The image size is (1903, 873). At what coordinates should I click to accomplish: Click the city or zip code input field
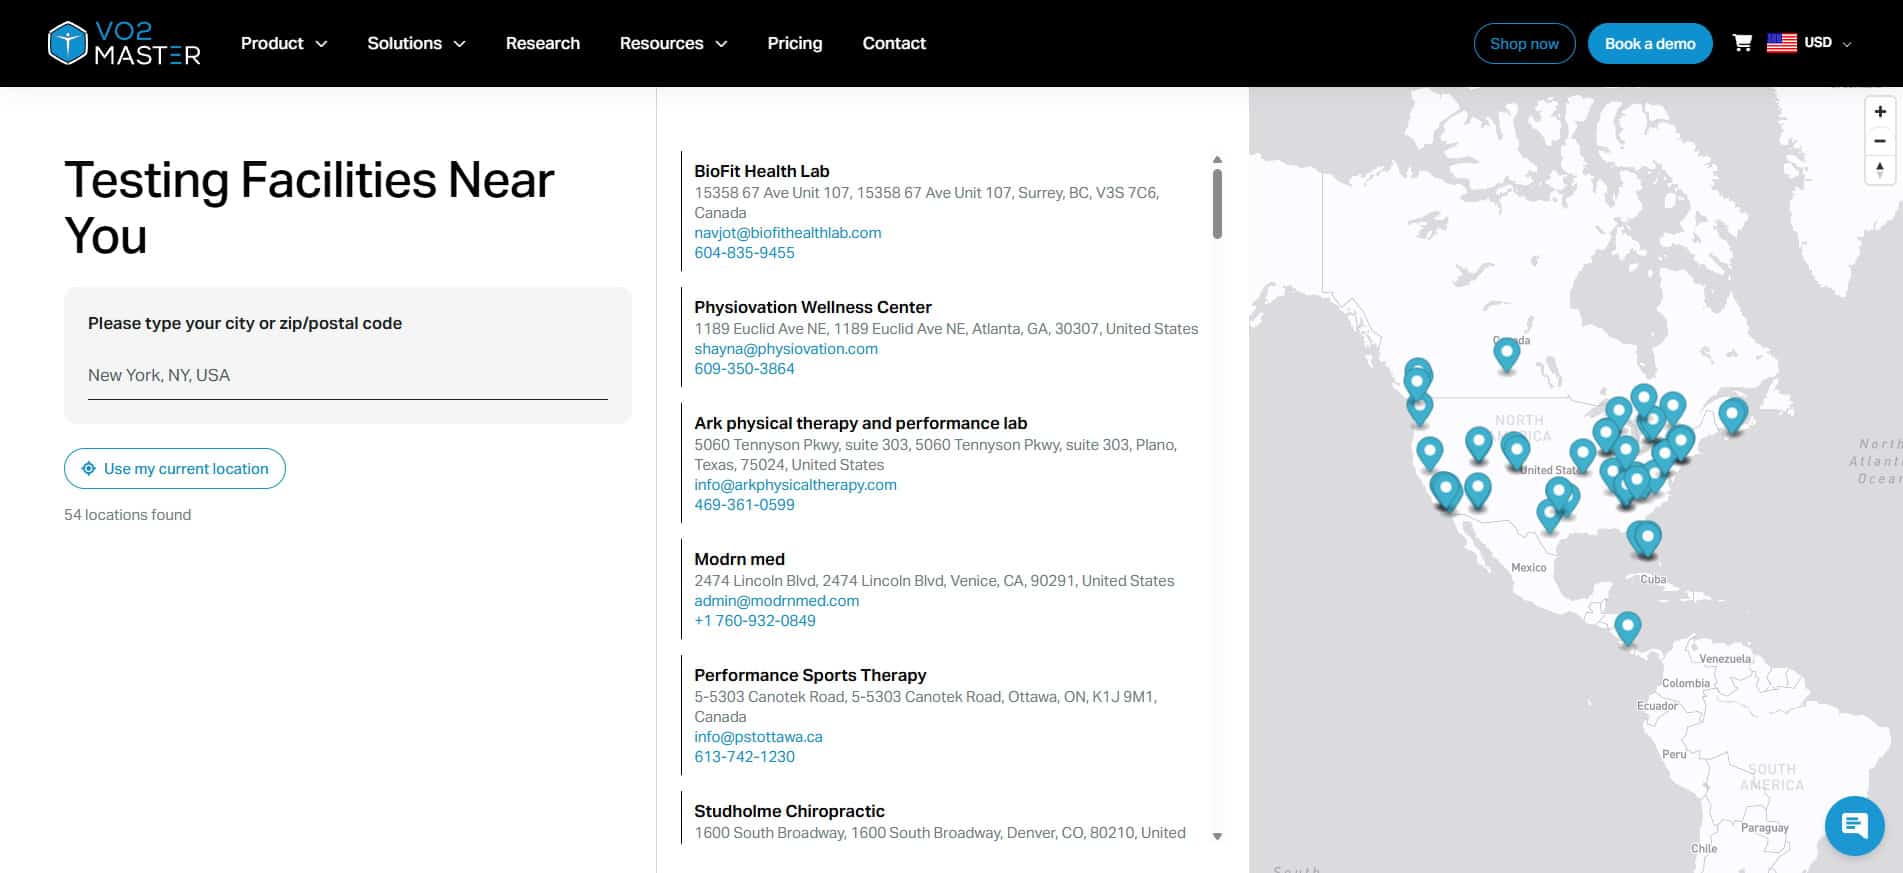point(348,376)
